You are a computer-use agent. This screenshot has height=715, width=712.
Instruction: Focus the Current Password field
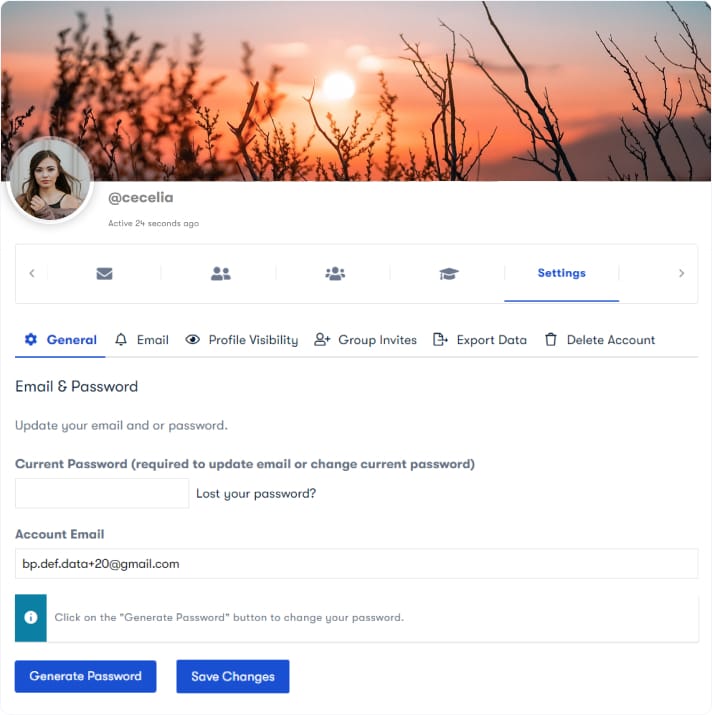click(102, 493)
